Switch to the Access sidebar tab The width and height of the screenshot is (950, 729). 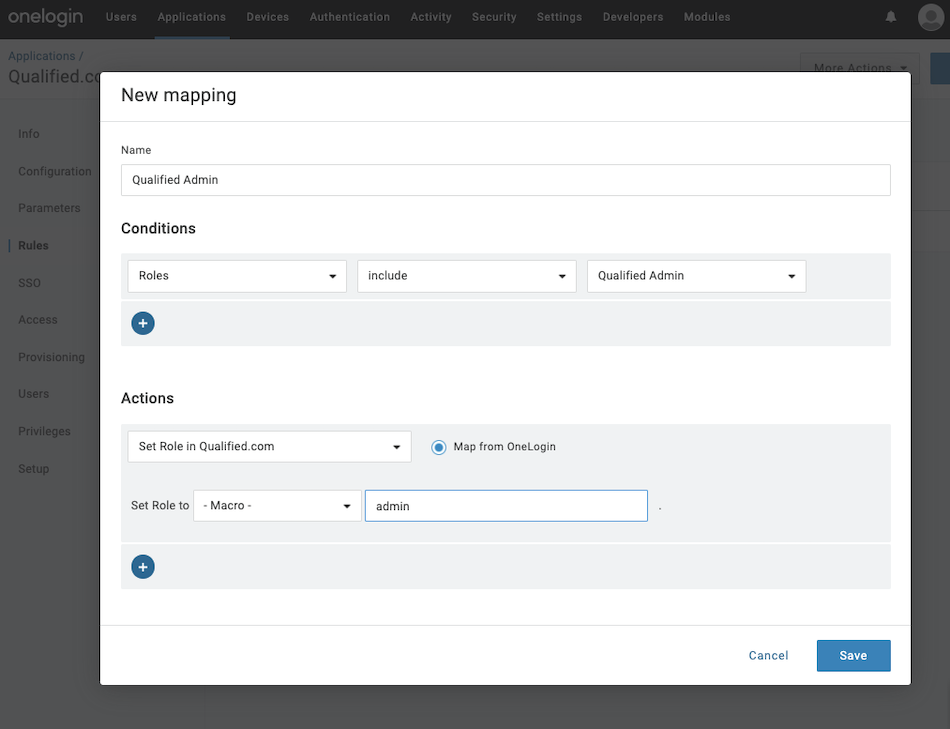click(x=38, y=320)
